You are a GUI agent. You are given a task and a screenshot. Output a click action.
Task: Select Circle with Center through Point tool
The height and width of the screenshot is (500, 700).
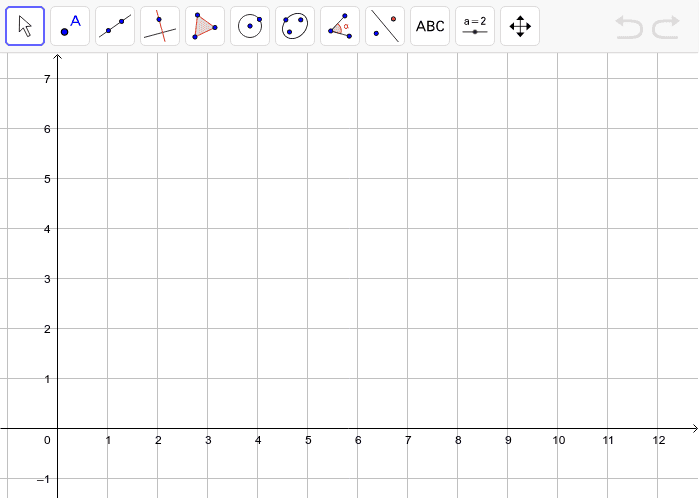point(250,26)
